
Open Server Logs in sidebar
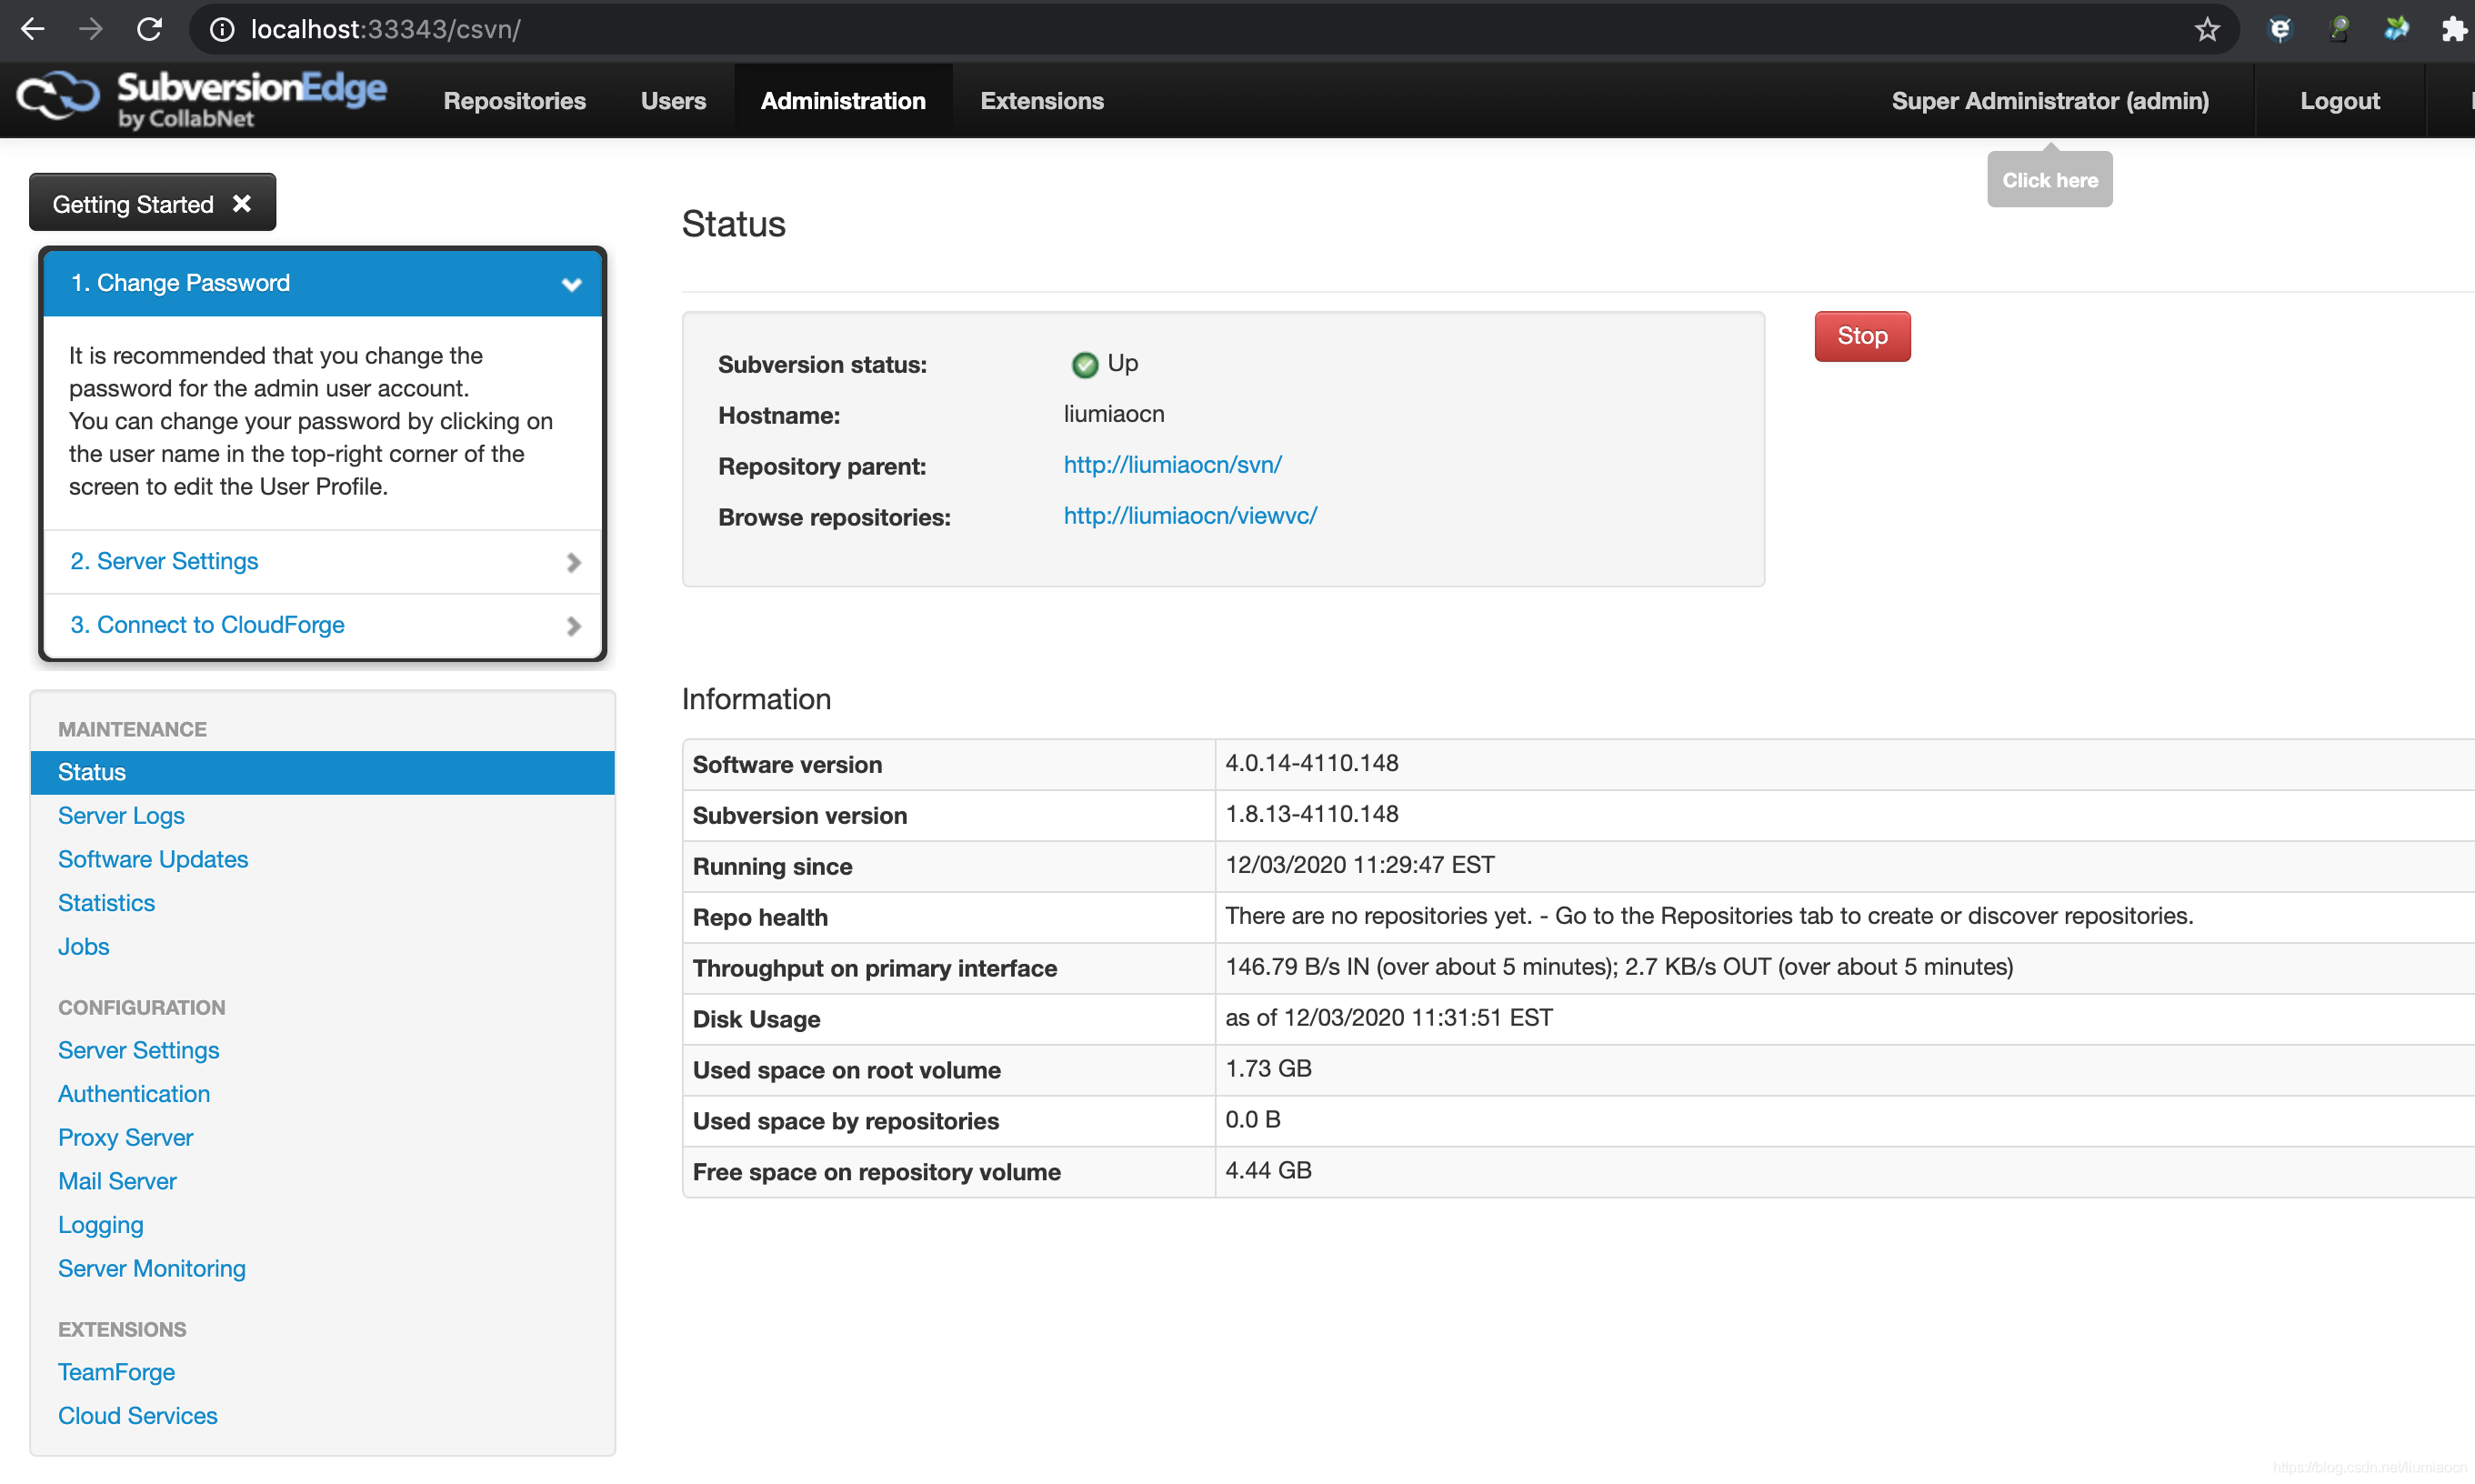tap(121, 816)
